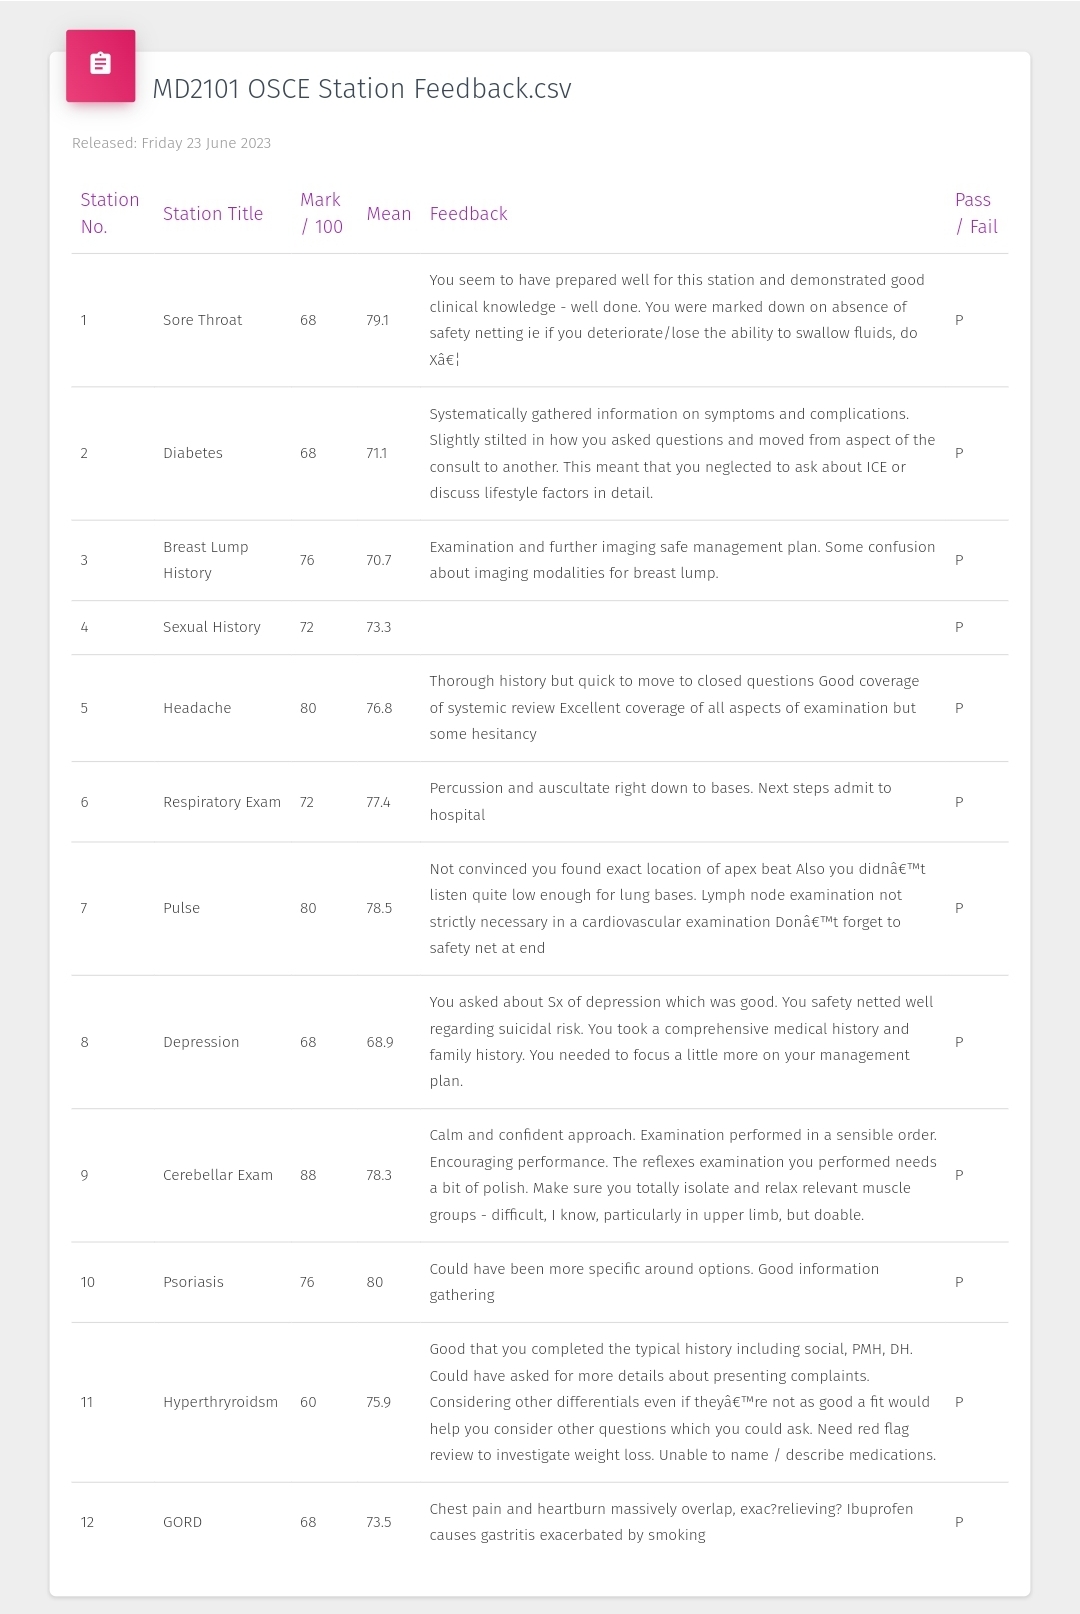Click the GORD station title

pos(182,1522)
